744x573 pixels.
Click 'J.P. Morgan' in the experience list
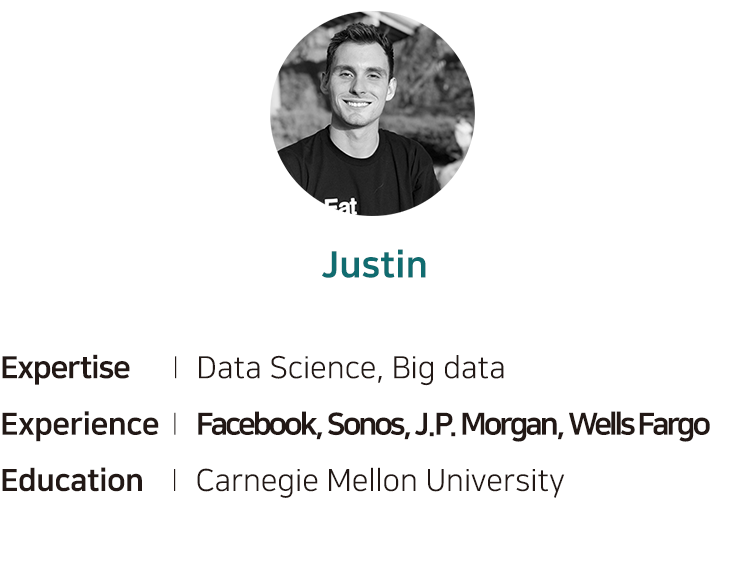(486, 425)
